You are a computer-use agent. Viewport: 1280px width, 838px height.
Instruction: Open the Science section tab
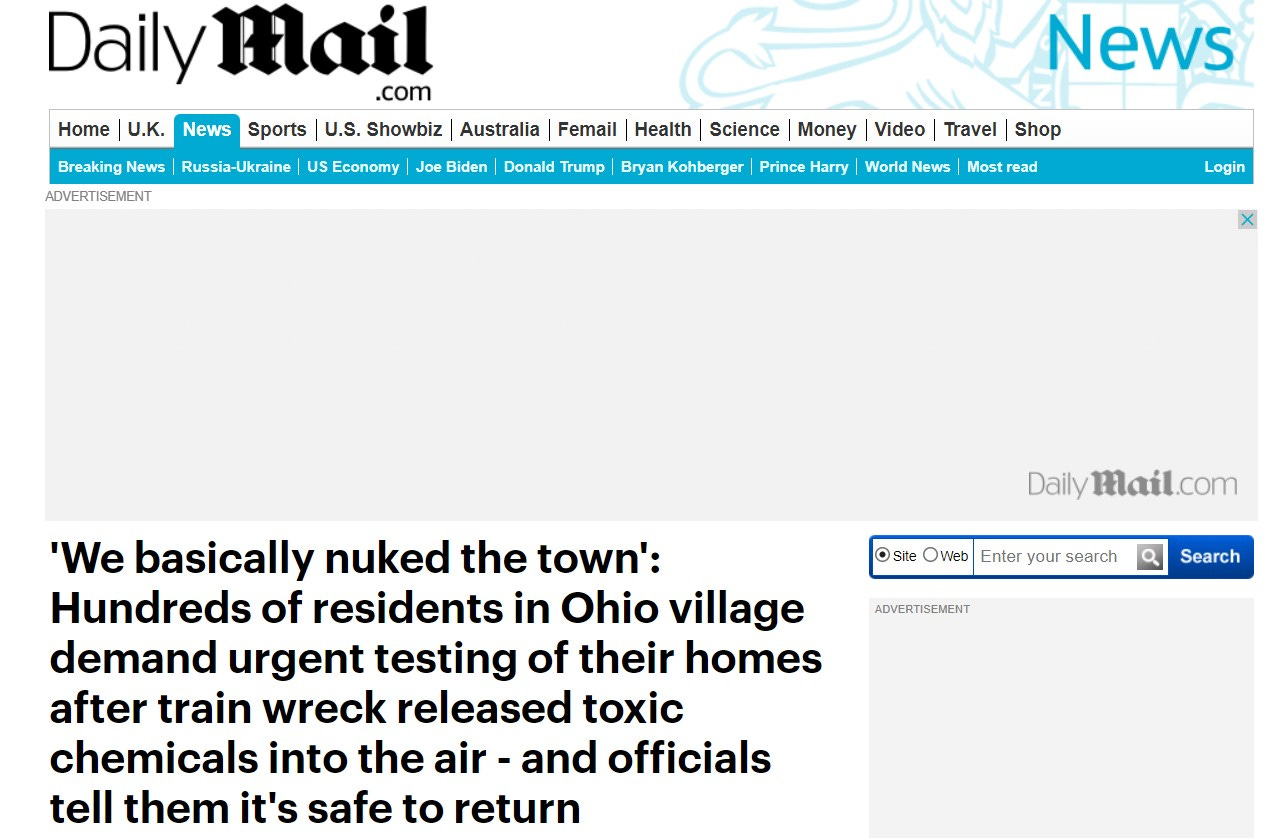744,130
